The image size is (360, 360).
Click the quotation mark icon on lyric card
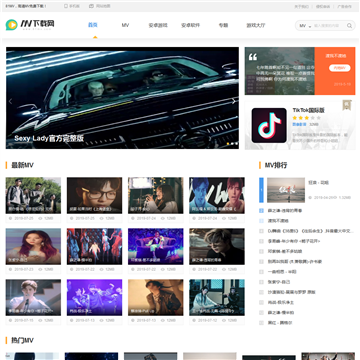tap(253, 57)
